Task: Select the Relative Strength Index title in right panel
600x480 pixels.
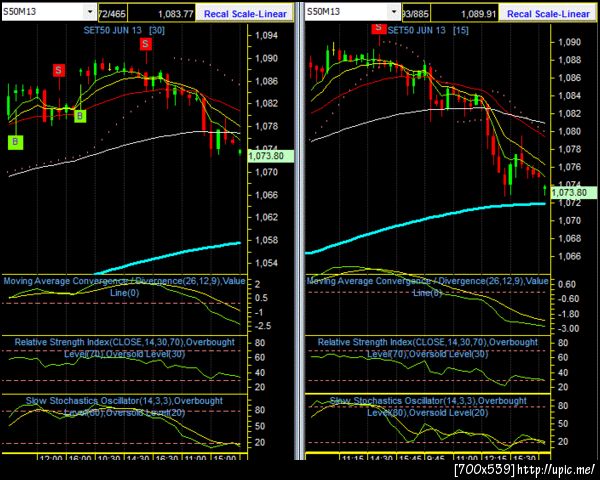Action: (427, 348)
